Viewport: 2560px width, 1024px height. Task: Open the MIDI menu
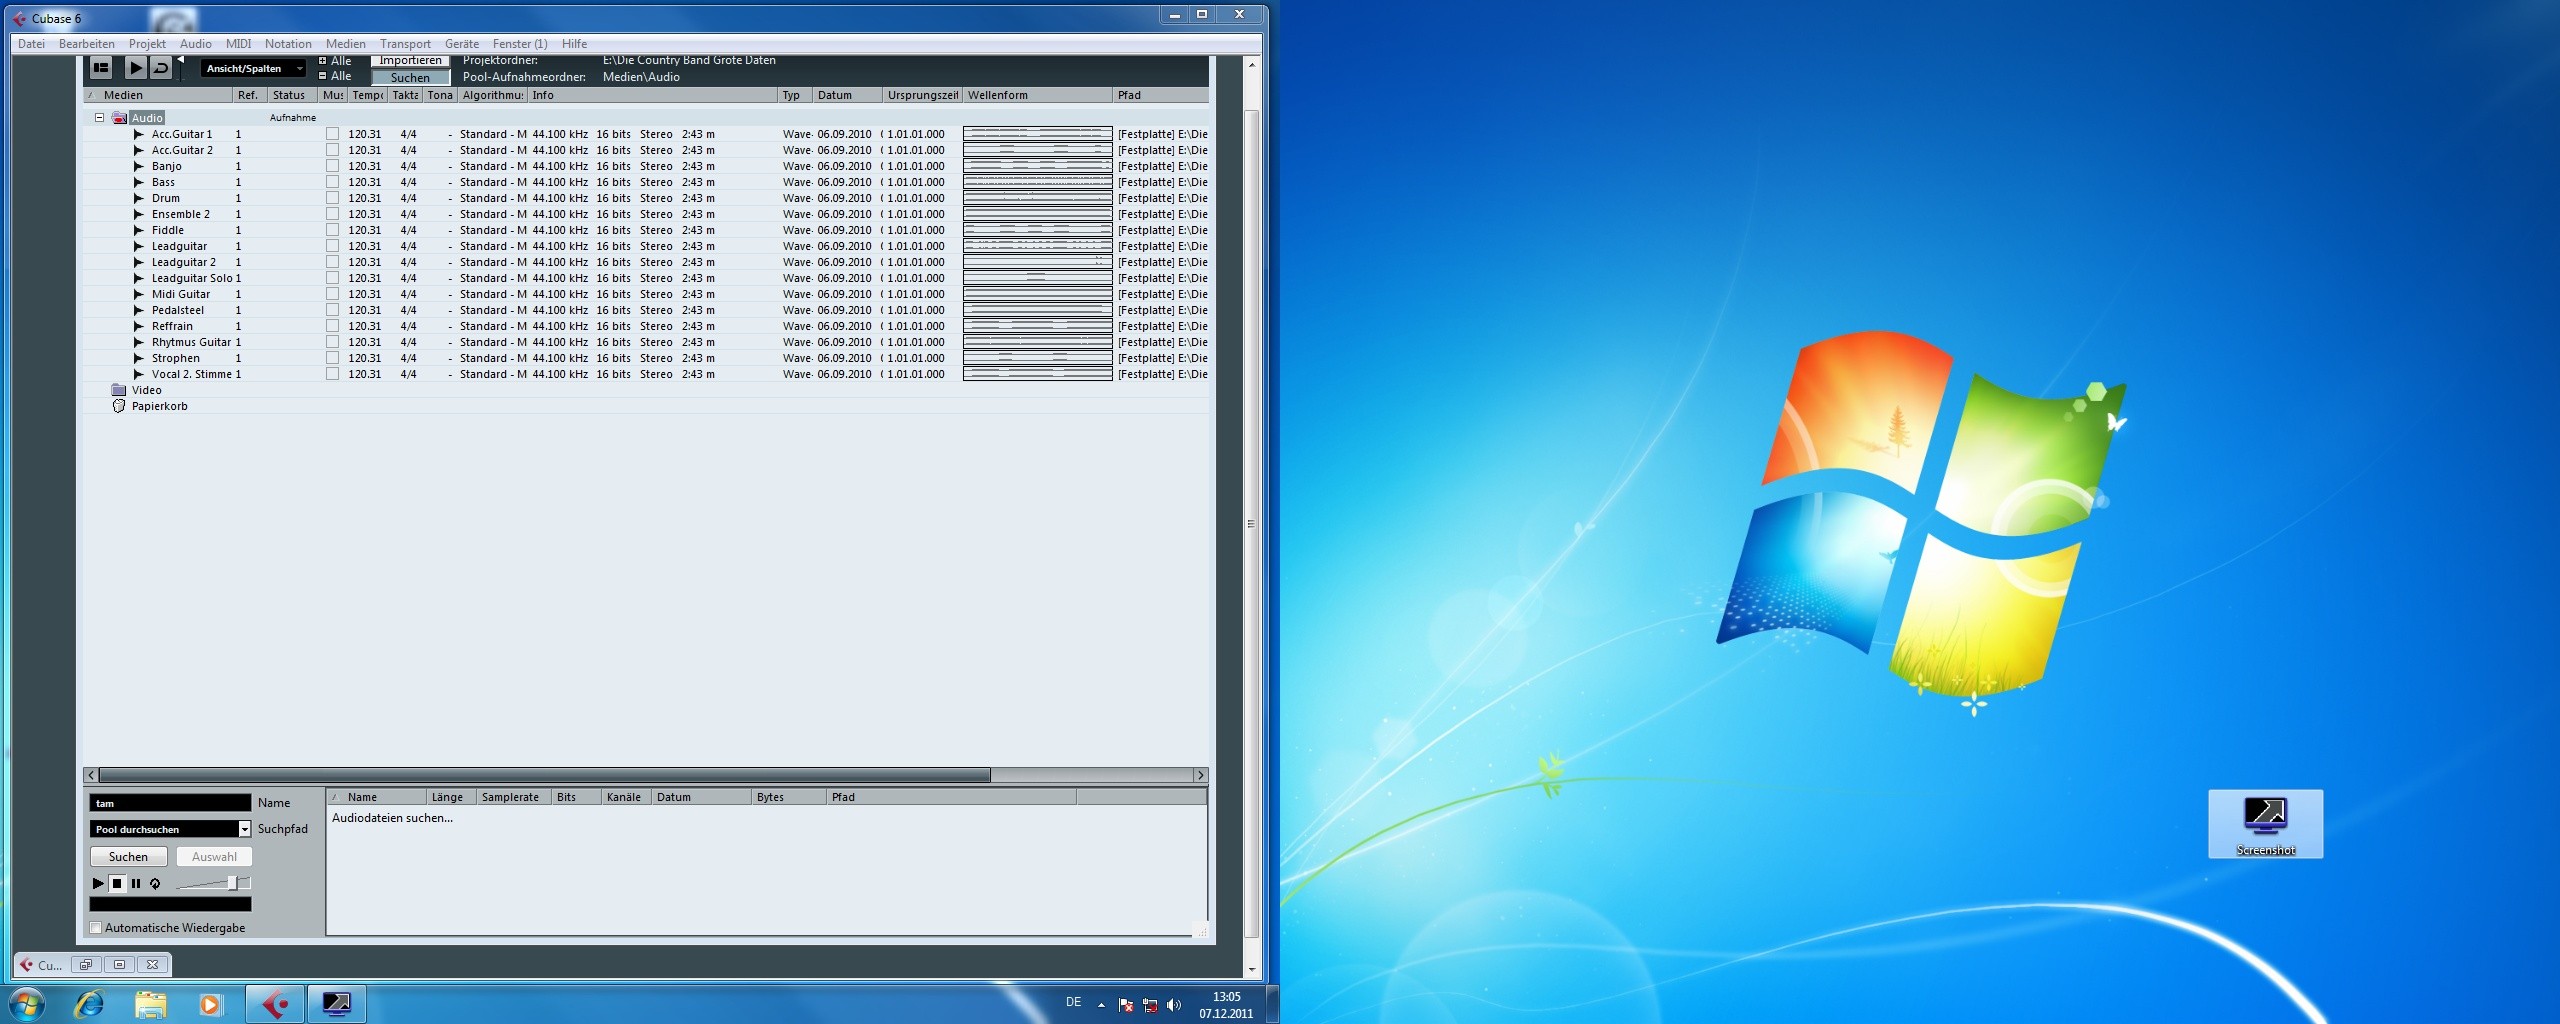pyautogui.click(x=238, y=44)
